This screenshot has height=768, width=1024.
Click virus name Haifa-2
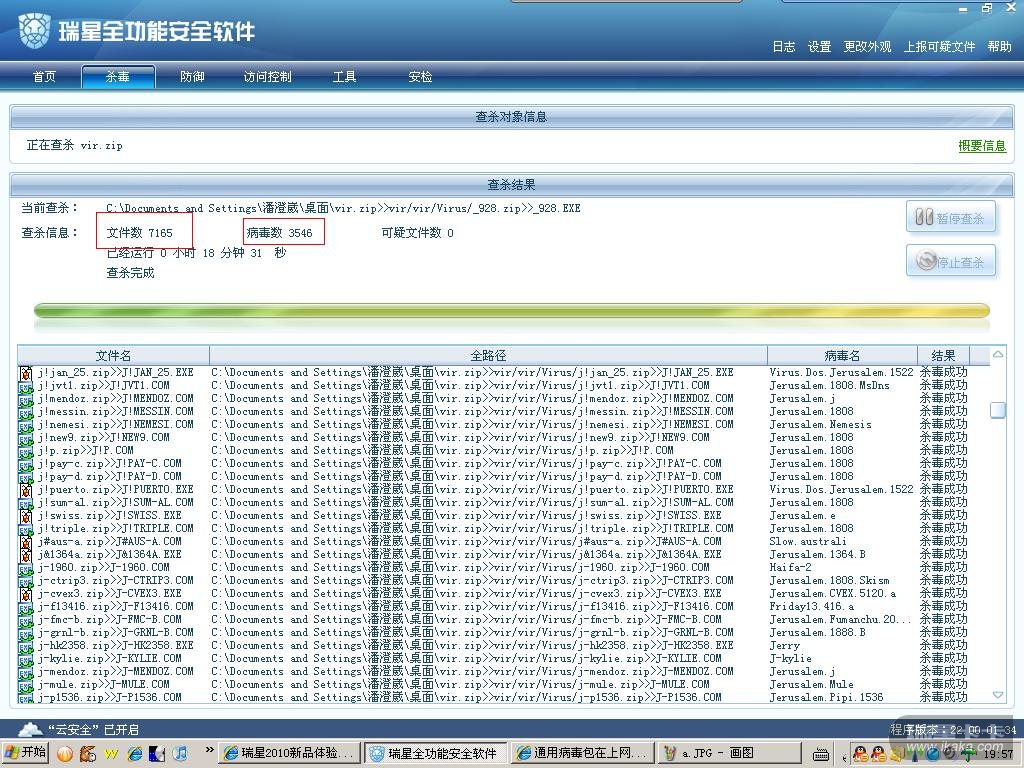tap(790, 568)
